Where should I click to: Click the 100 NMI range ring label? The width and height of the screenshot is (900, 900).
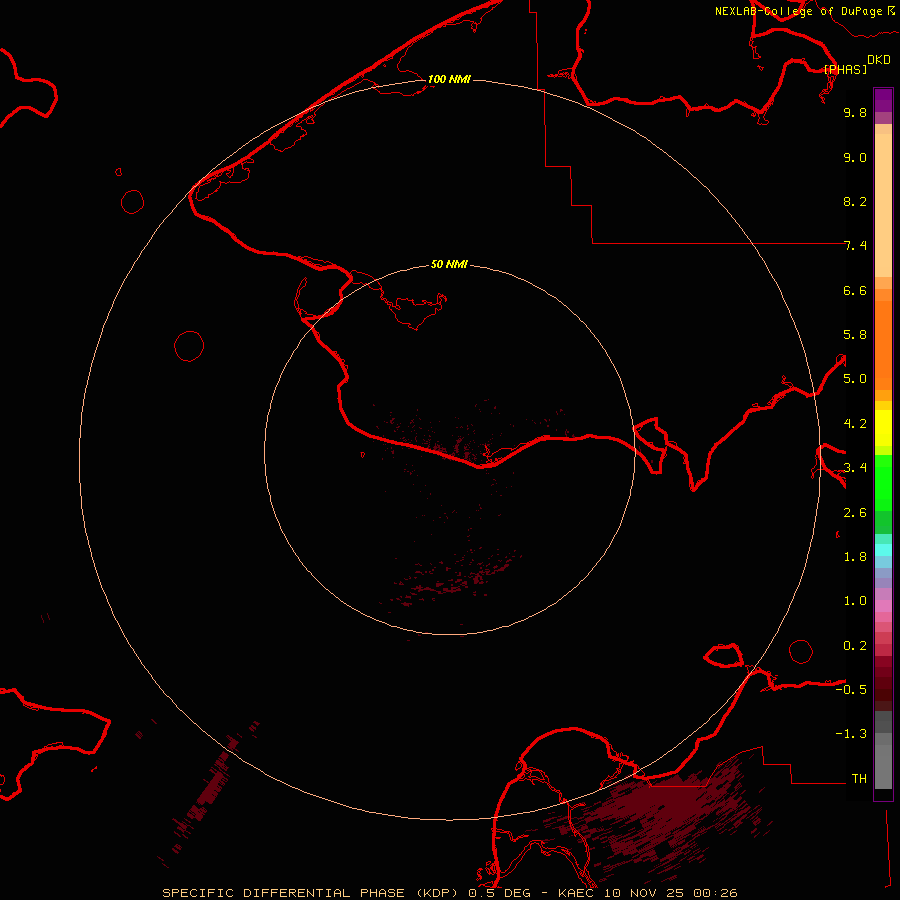[449, 79]
